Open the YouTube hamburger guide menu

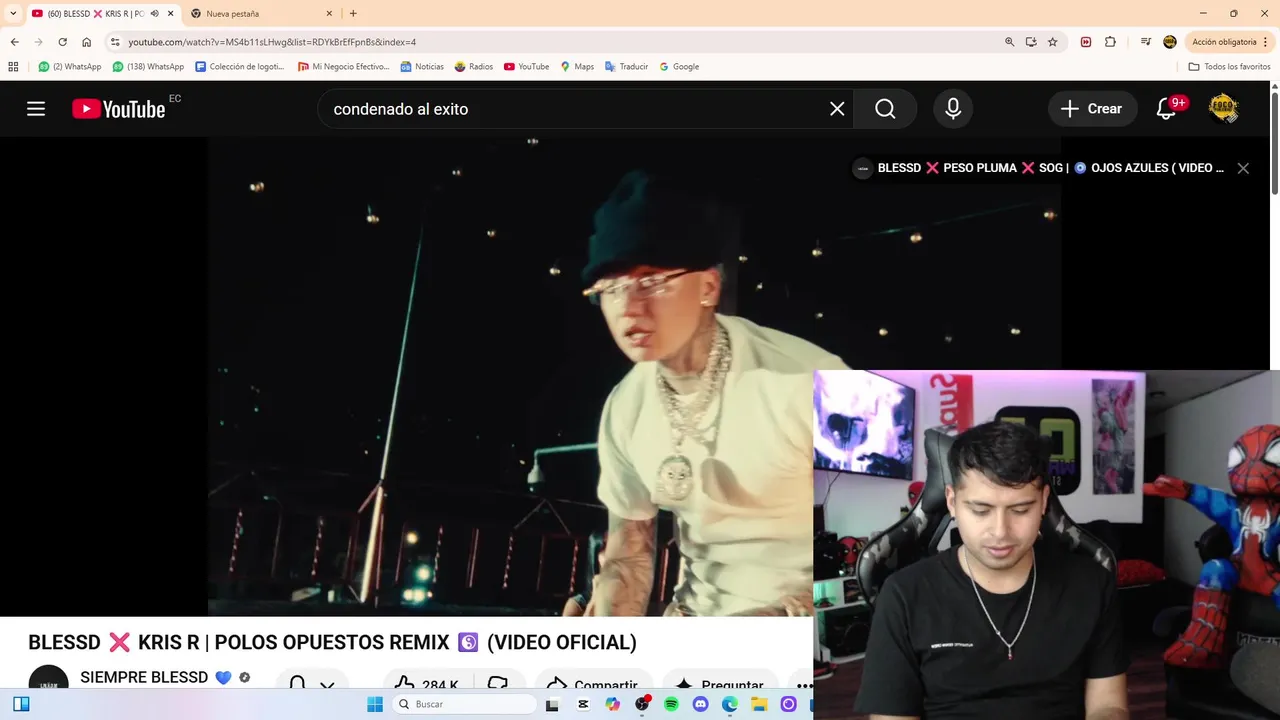[36, 109]
